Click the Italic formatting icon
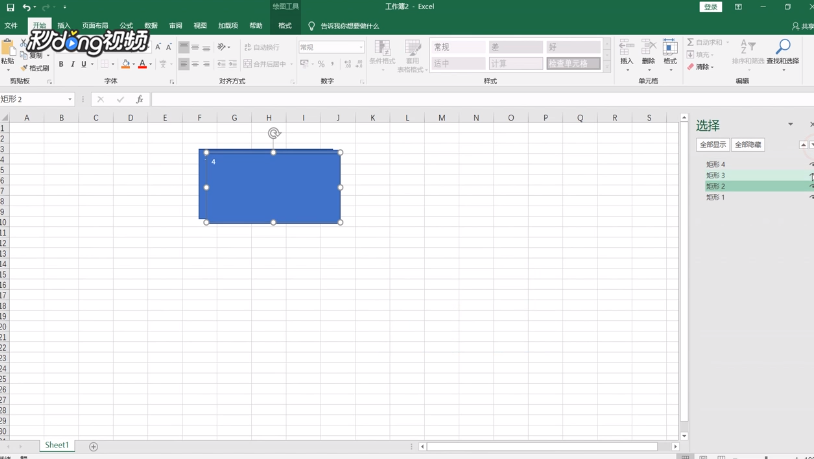Image resolution: width=814 pixels, height=459 pixels. [72, 64]
